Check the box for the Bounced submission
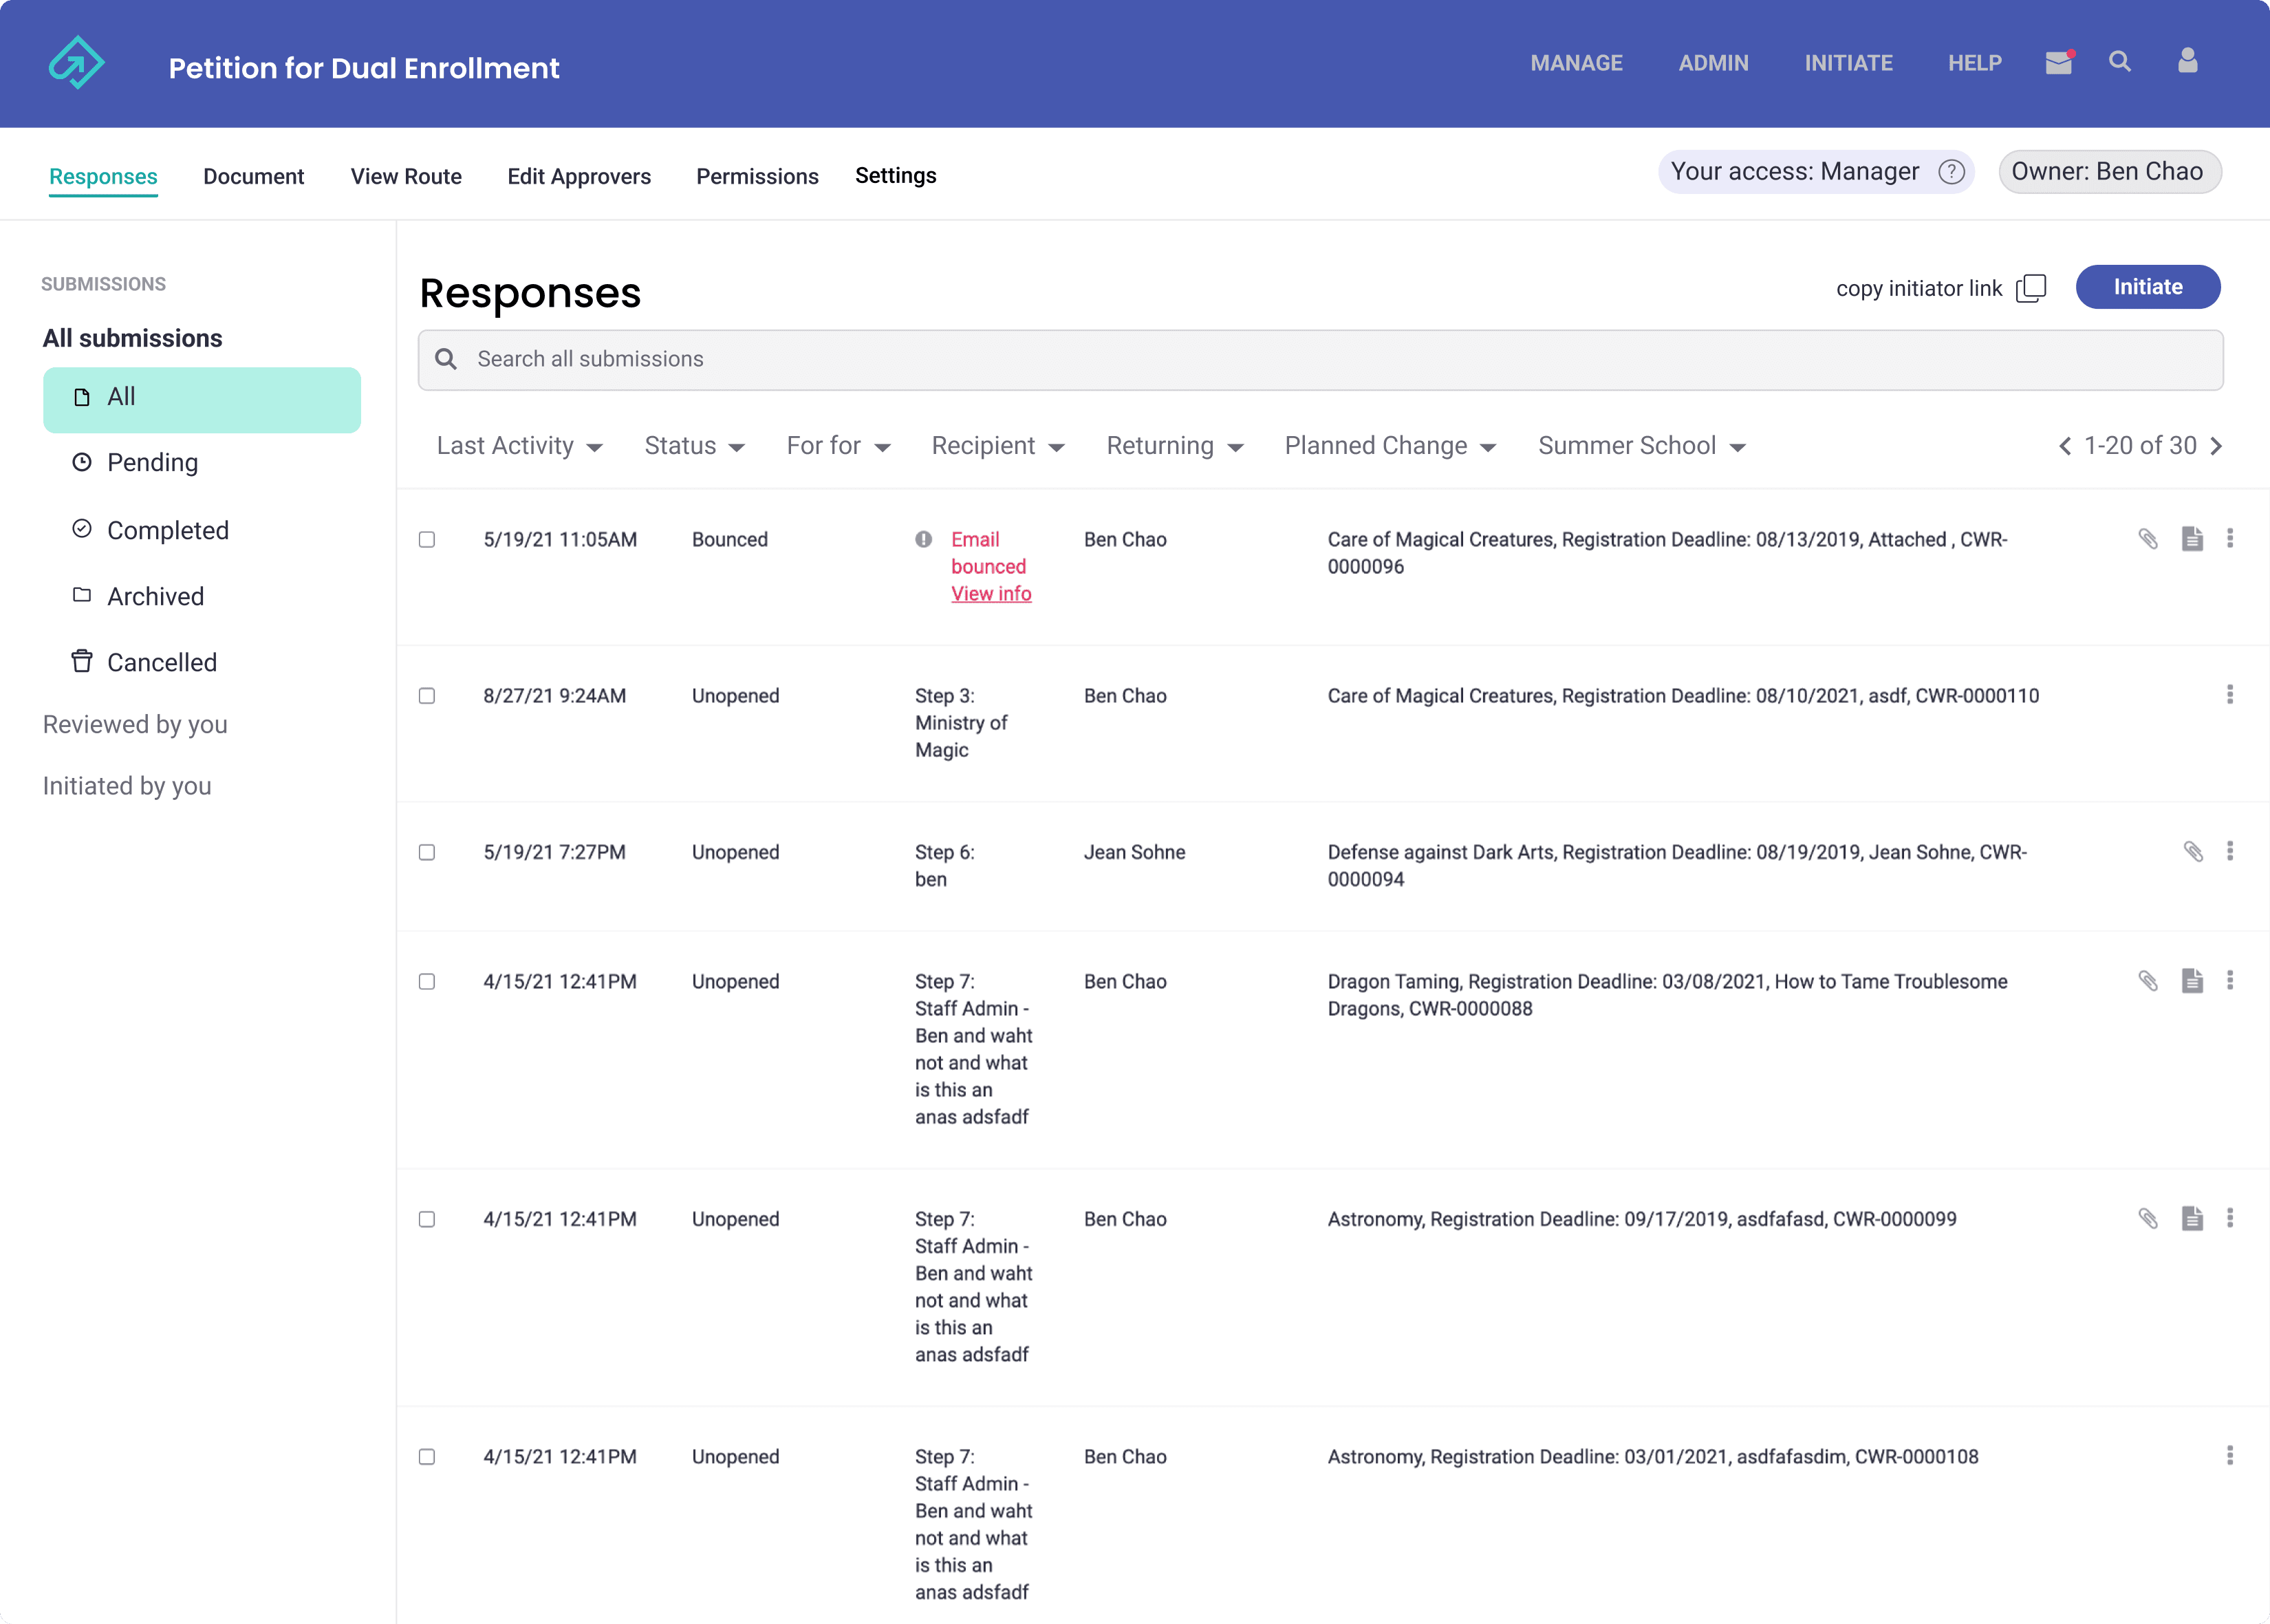2270x1624 pixels. [x=427, y=540]
